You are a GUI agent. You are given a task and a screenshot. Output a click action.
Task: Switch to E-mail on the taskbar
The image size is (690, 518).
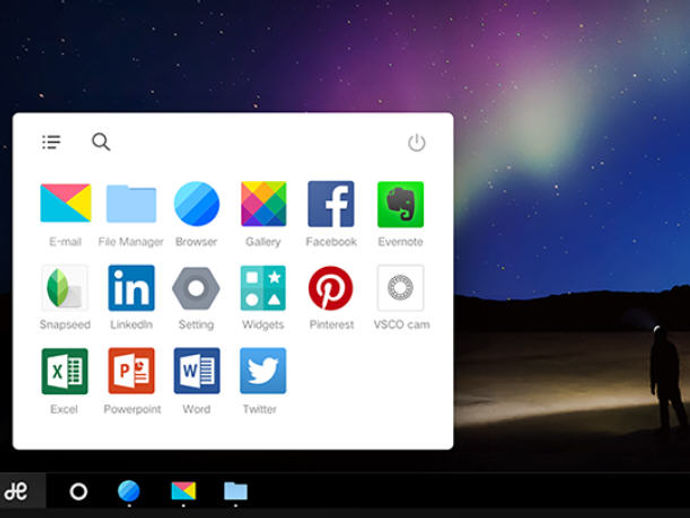(x=184, y=491)
